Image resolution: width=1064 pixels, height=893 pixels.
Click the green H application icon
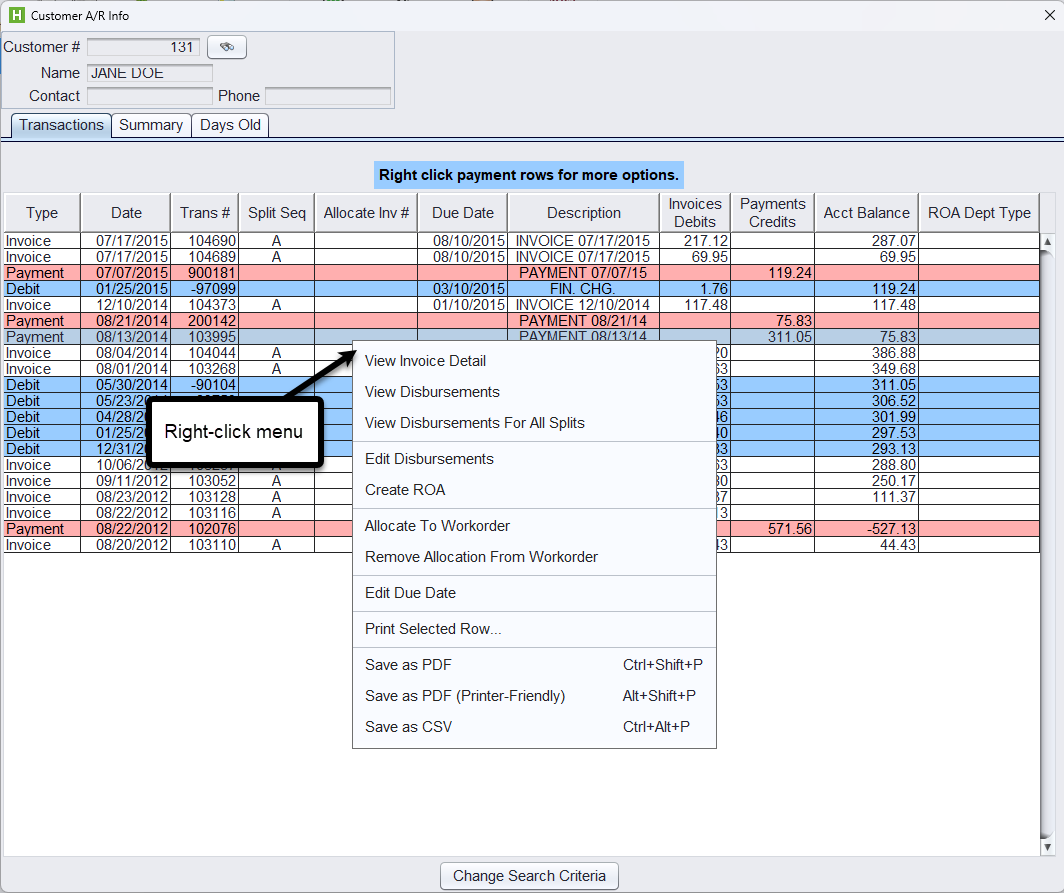(15, 15)
